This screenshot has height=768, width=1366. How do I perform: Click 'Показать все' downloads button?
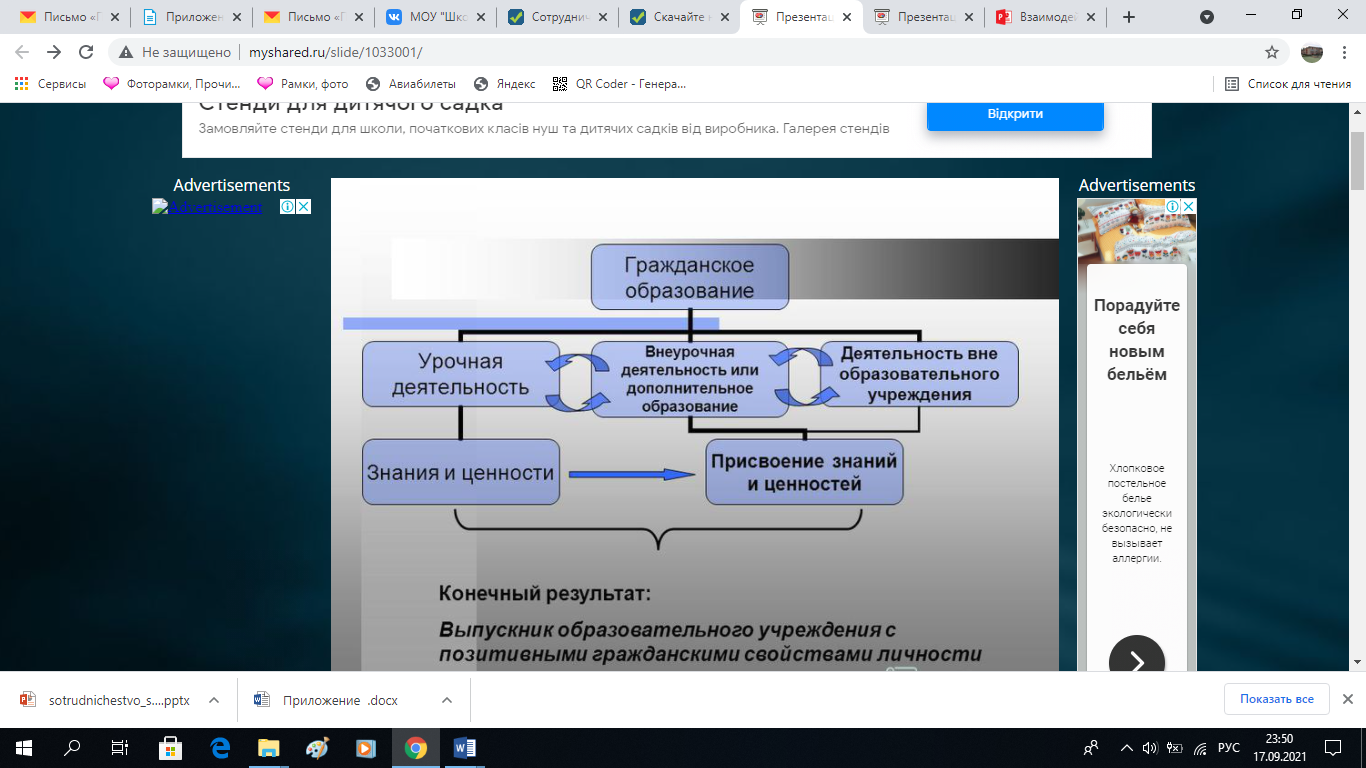click(1276, 699)
